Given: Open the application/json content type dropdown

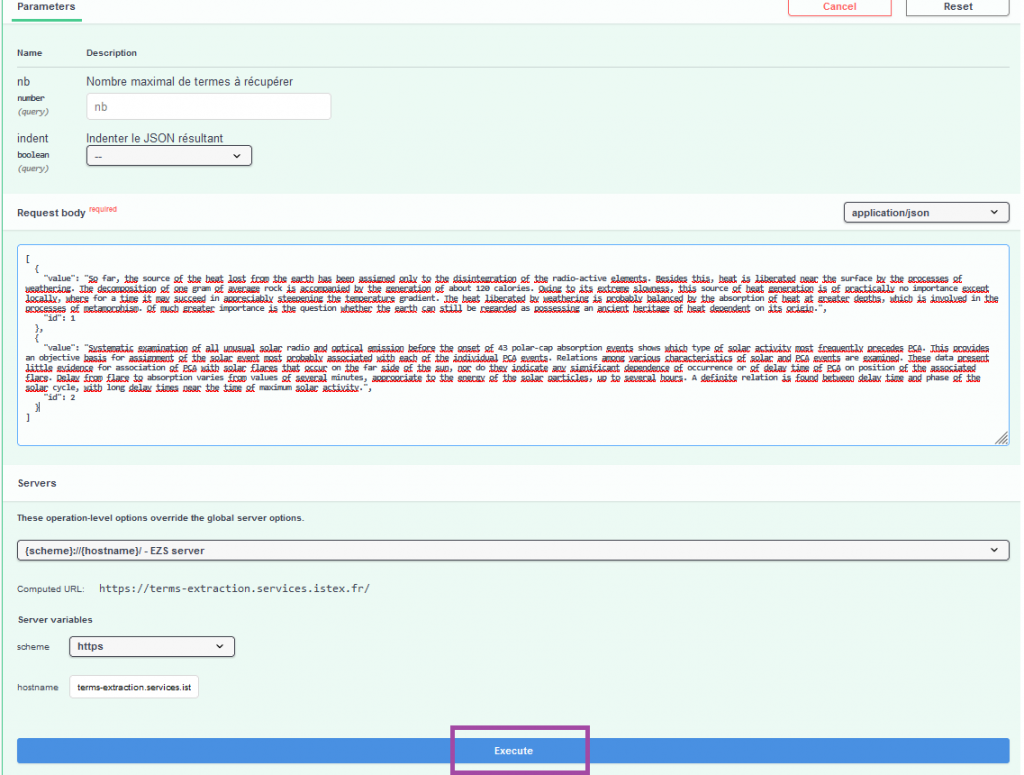Looking at the screenshot, I should 925,212.
